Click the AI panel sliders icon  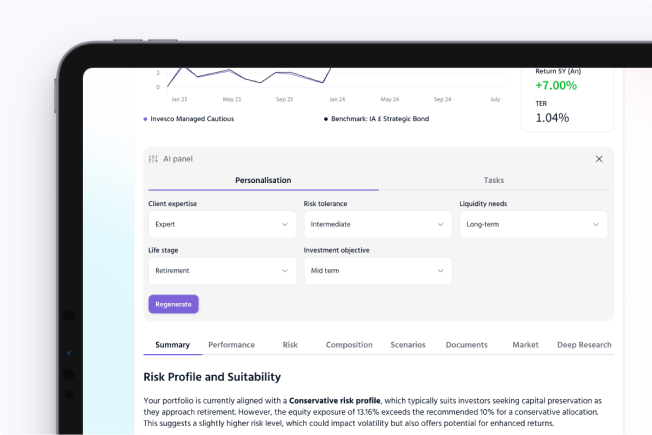click(x=153, y=159)
